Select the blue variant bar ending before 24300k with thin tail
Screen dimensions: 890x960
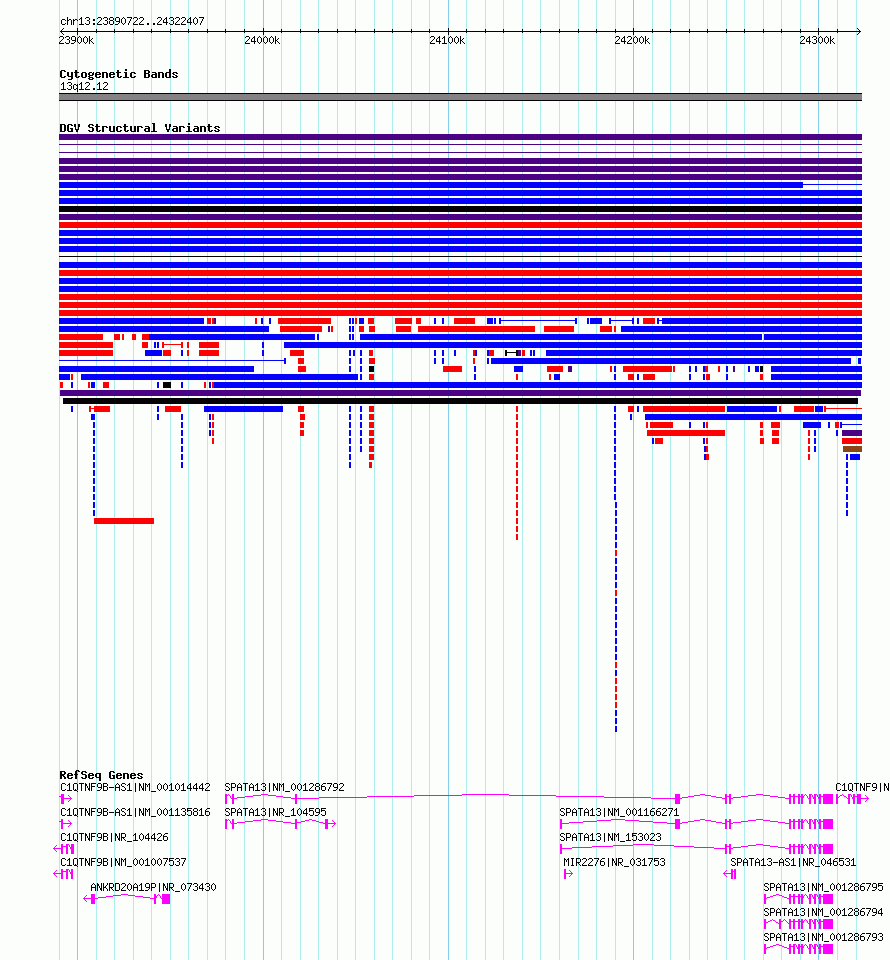(x=460, y=185)
